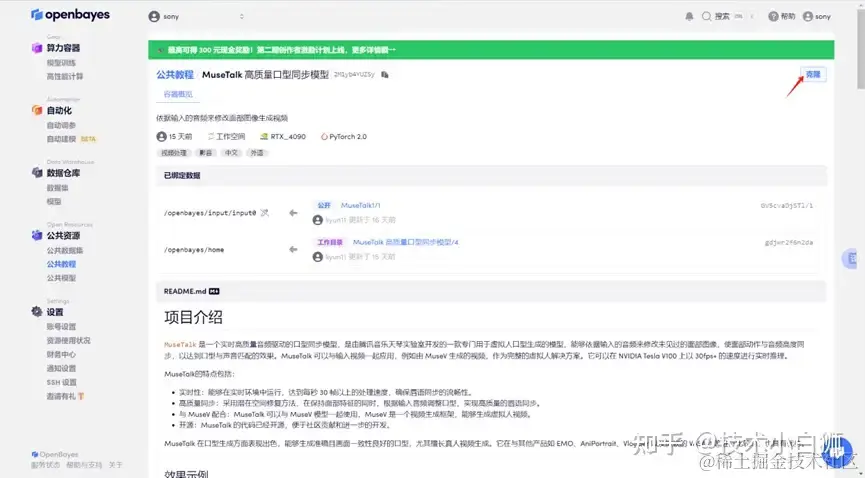Open the 算力容器 section icon
The height and width of the screenshot is (478, 865).
tap(37, 48)
